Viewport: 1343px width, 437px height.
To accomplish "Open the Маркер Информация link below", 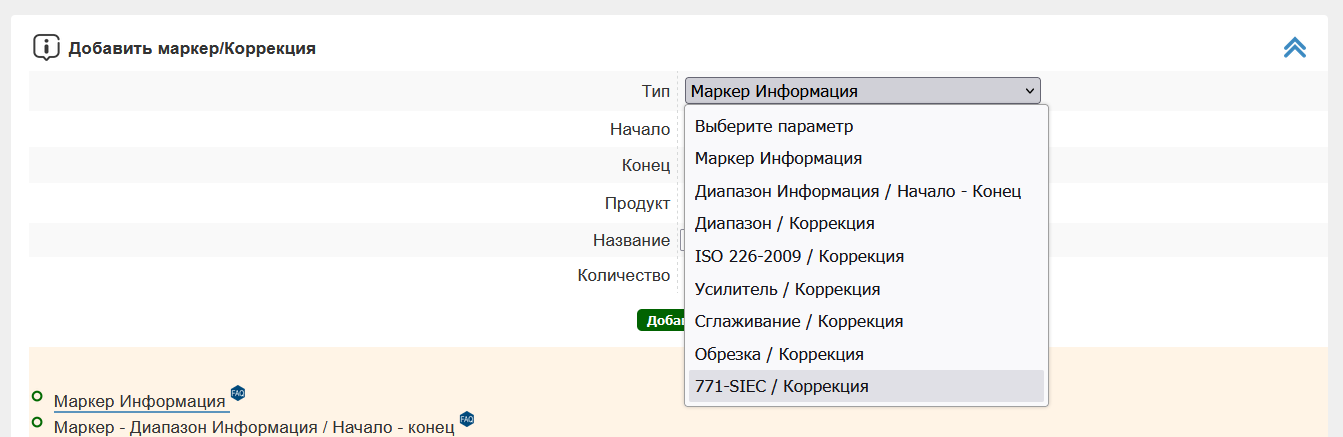I will click(139, 402).
